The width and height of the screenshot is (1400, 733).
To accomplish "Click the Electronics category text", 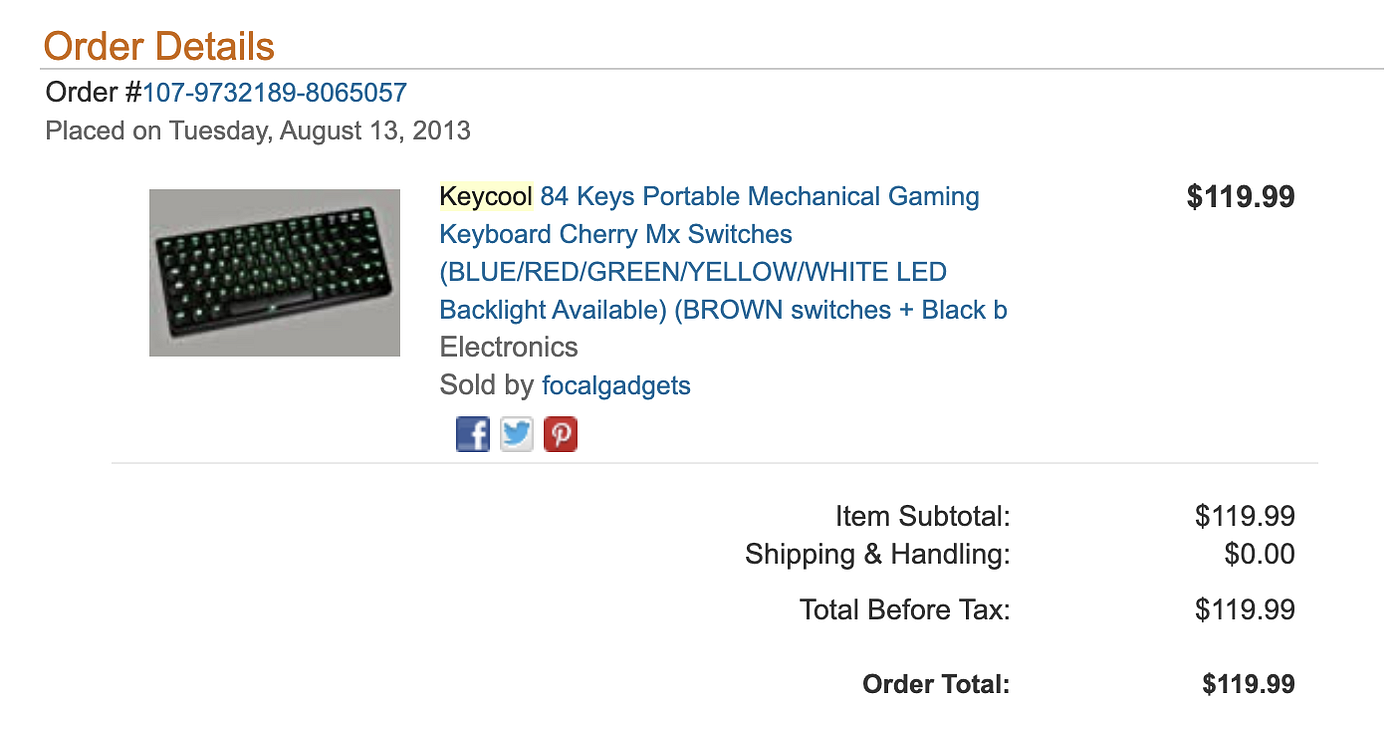I will (x=508, y=347).
